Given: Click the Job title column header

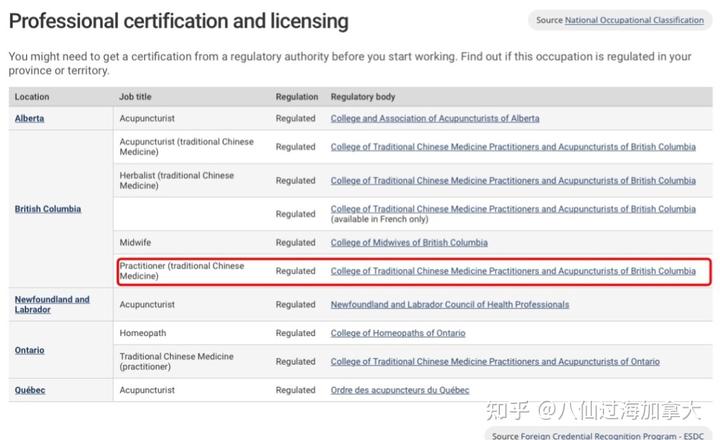Looking at the screenshot, I should [x=135, y=97].
